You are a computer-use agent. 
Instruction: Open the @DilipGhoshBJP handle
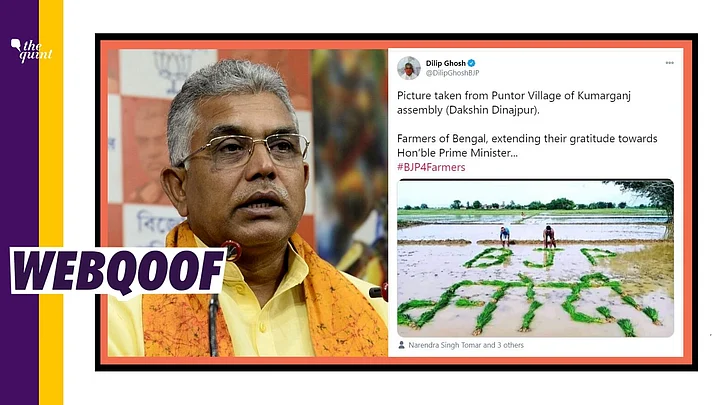pos(452,73)
